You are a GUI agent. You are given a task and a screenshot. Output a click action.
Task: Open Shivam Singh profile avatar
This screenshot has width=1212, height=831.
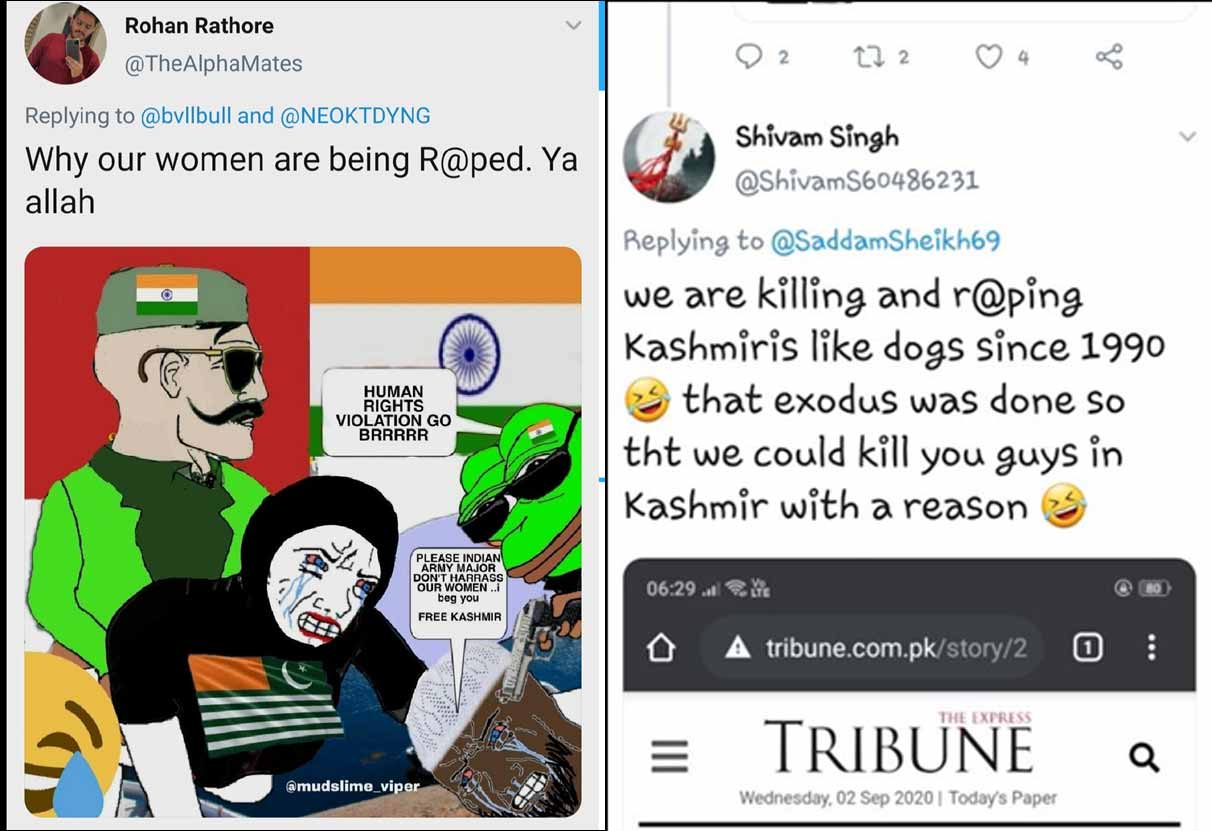[669, 156]
